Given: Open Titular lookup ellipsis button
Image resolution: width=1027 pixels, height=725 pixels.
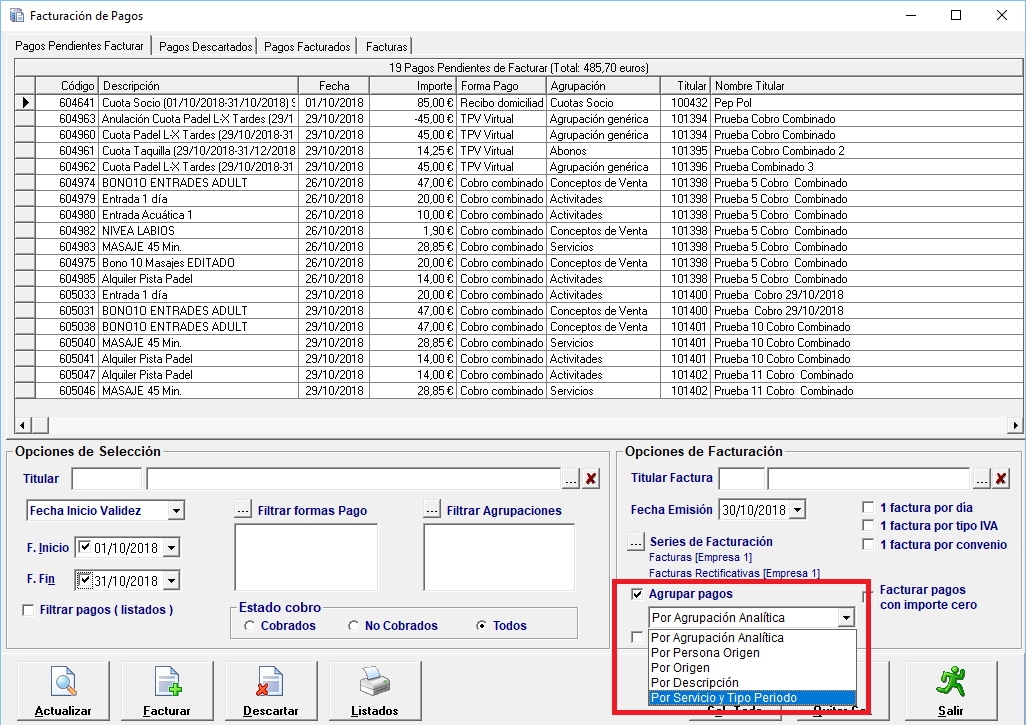Looking at the screenshot, I should [571, 479].
